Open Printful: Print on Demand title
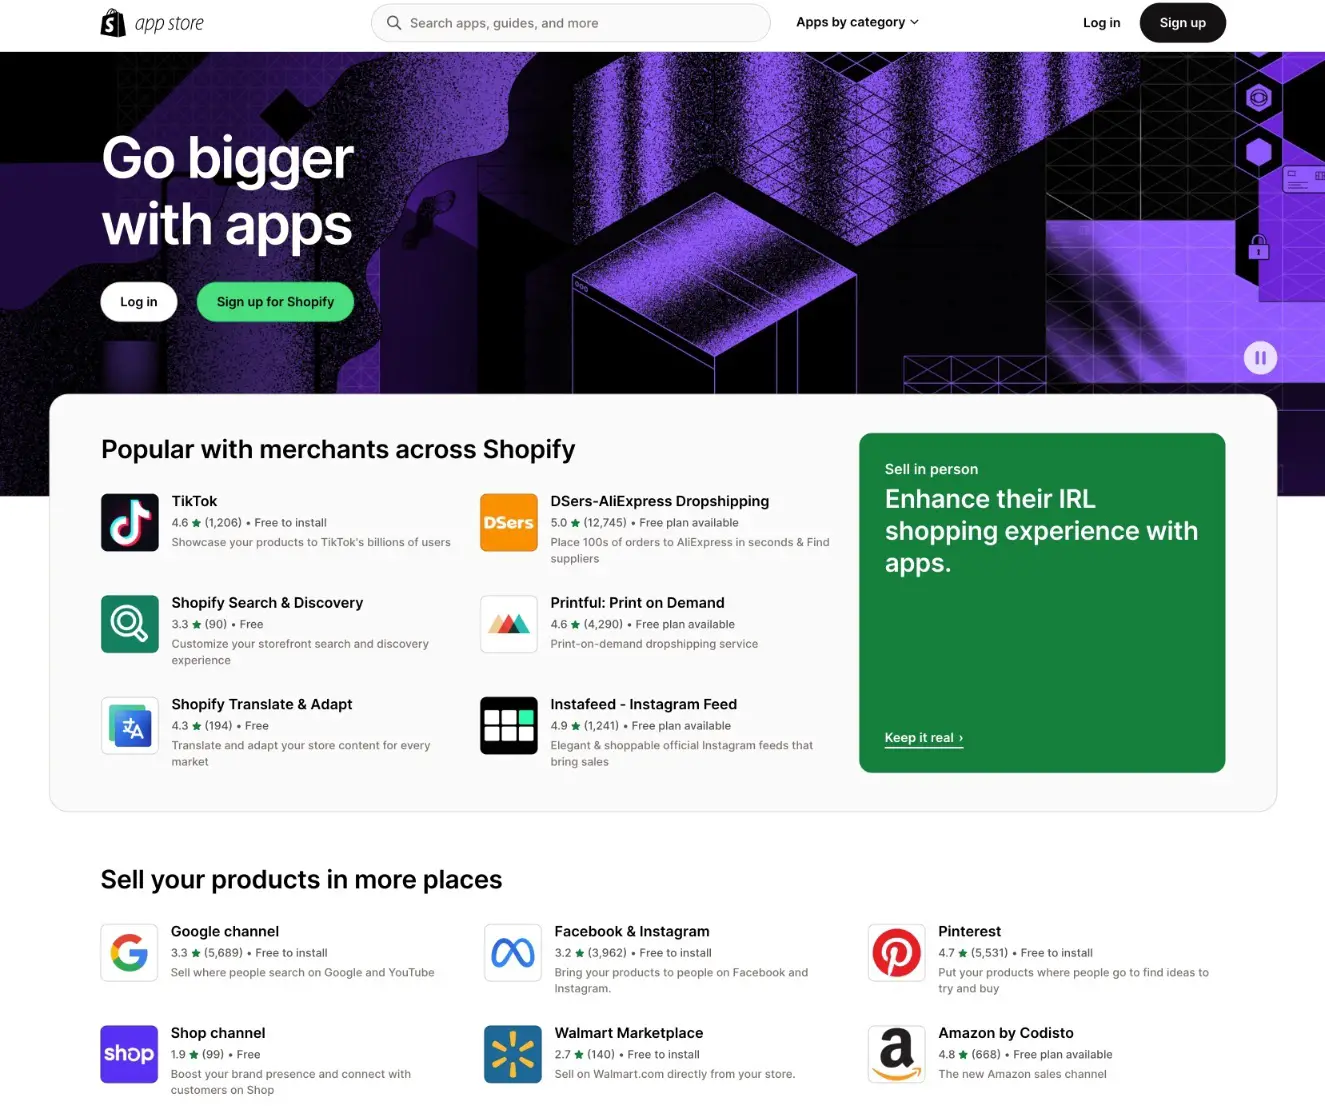Screen dimensions: 1325x1113 pos(637,603)
